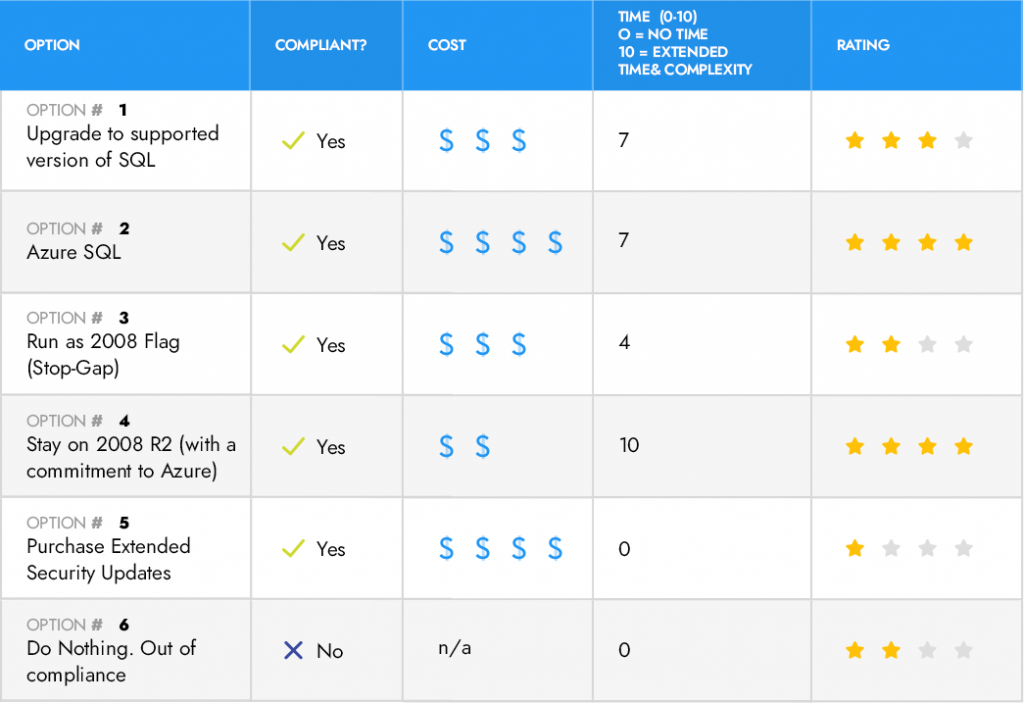1024x703 pixels.
Task: Click 'Upgrade to supported version of SQL'
Action: click(x=122, y=146)
